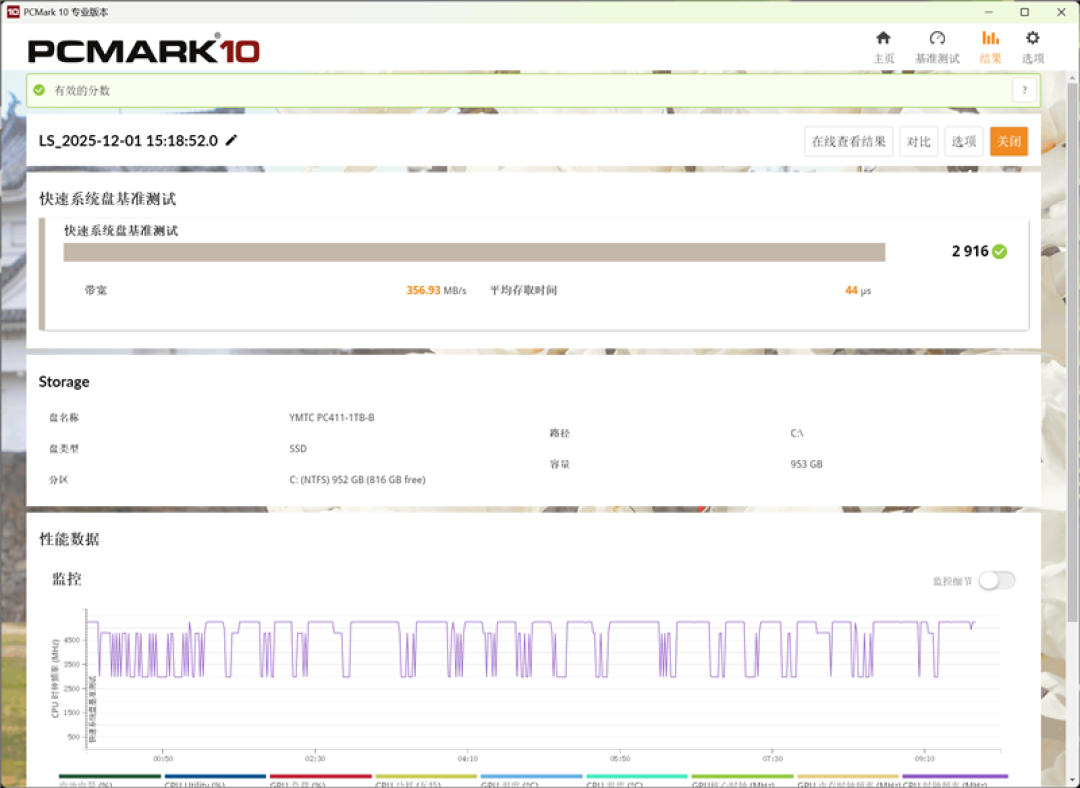Screen dimensions: 1080x788
Task: Click the green valid score check icon
Action: coord(39,90)
